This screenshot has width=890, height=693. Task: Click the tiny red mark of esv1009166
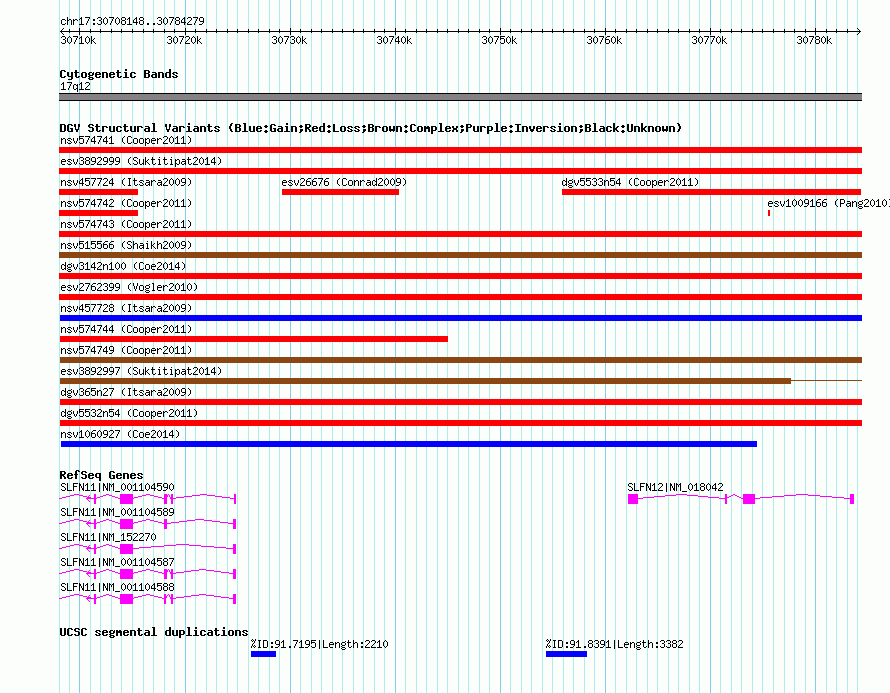coord(769,213)
